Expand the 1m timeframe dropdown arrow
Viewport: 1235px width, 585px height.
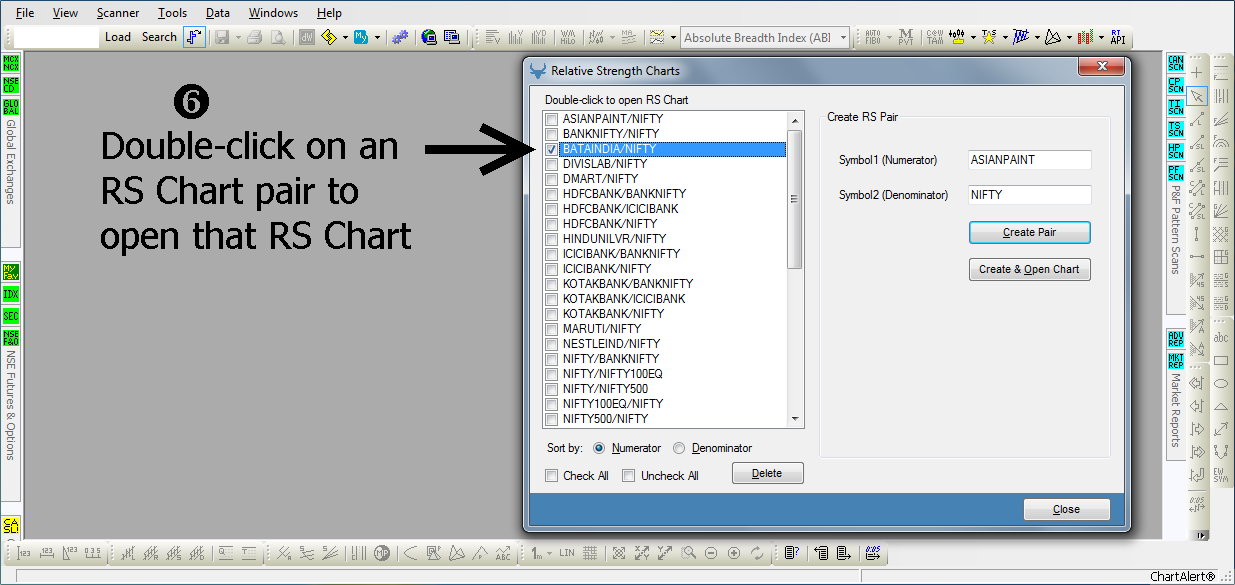click(550, 553)
